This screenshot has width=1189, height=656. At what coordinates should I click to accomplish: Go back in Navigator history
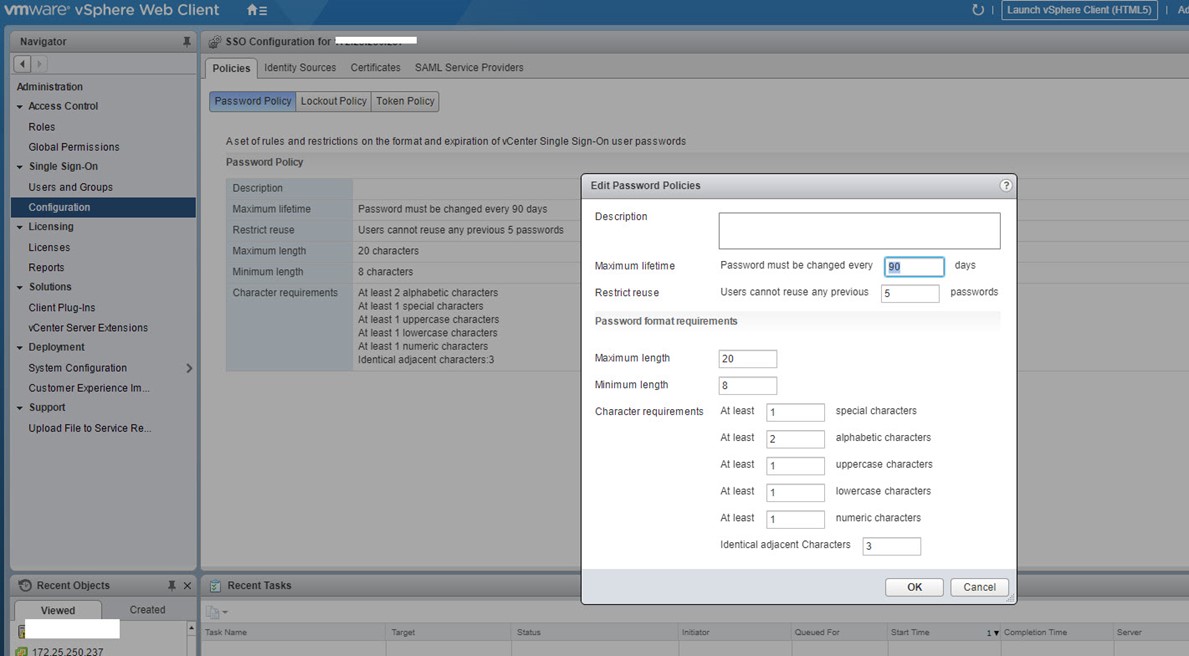tap(22, 64)
